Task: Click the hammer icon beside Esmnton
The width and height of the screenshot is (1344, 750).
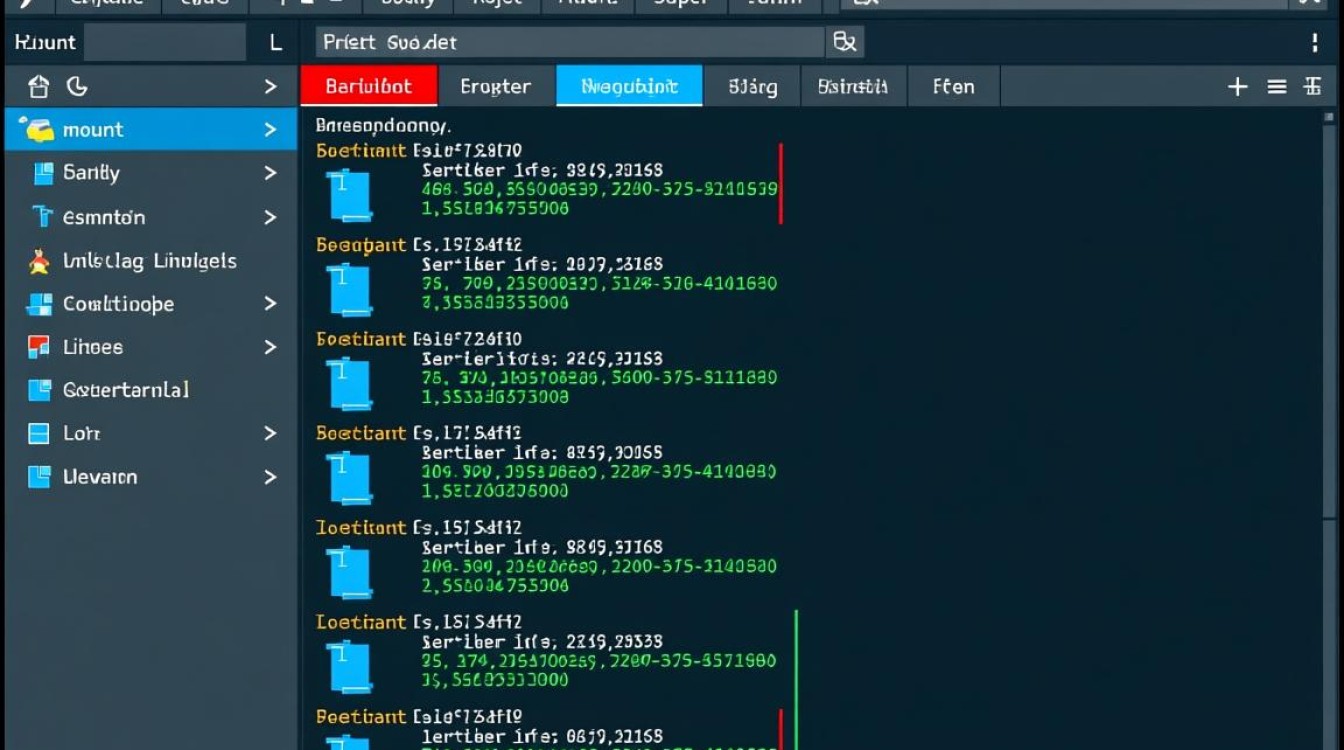Action: [x=41, y=216]
